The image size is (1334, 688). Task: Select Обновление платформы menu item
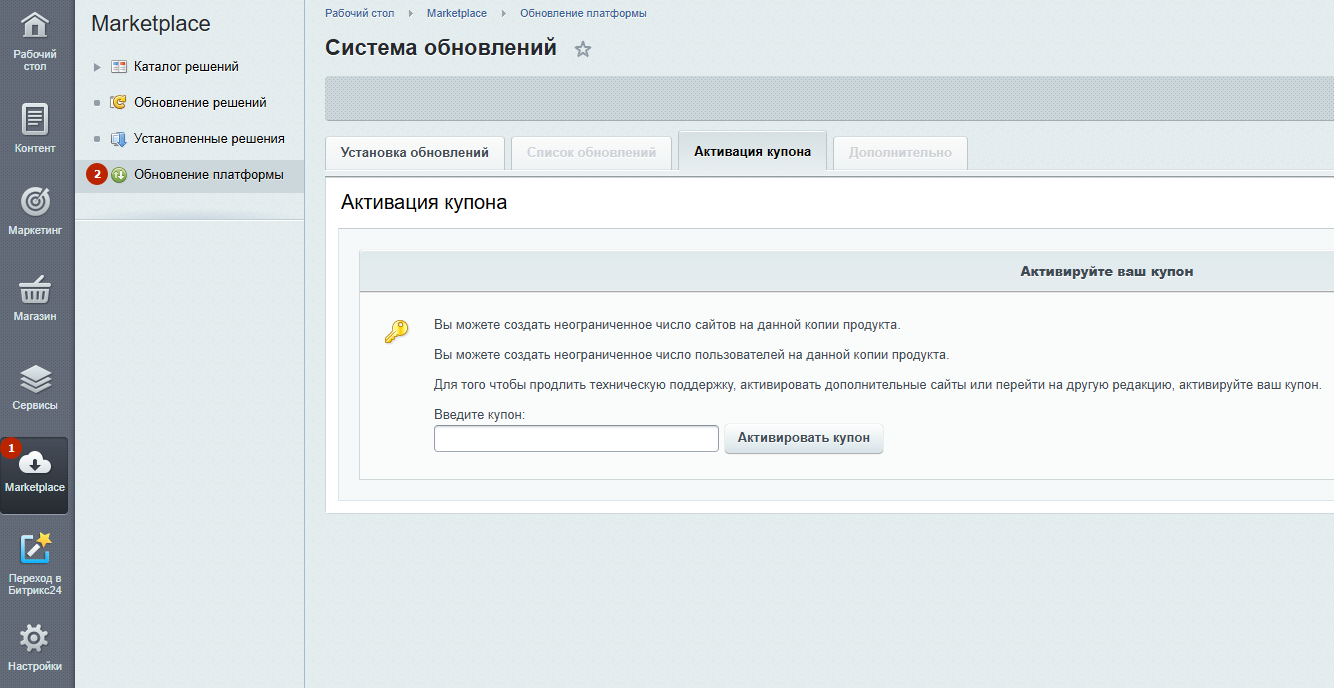coord(208,175)
